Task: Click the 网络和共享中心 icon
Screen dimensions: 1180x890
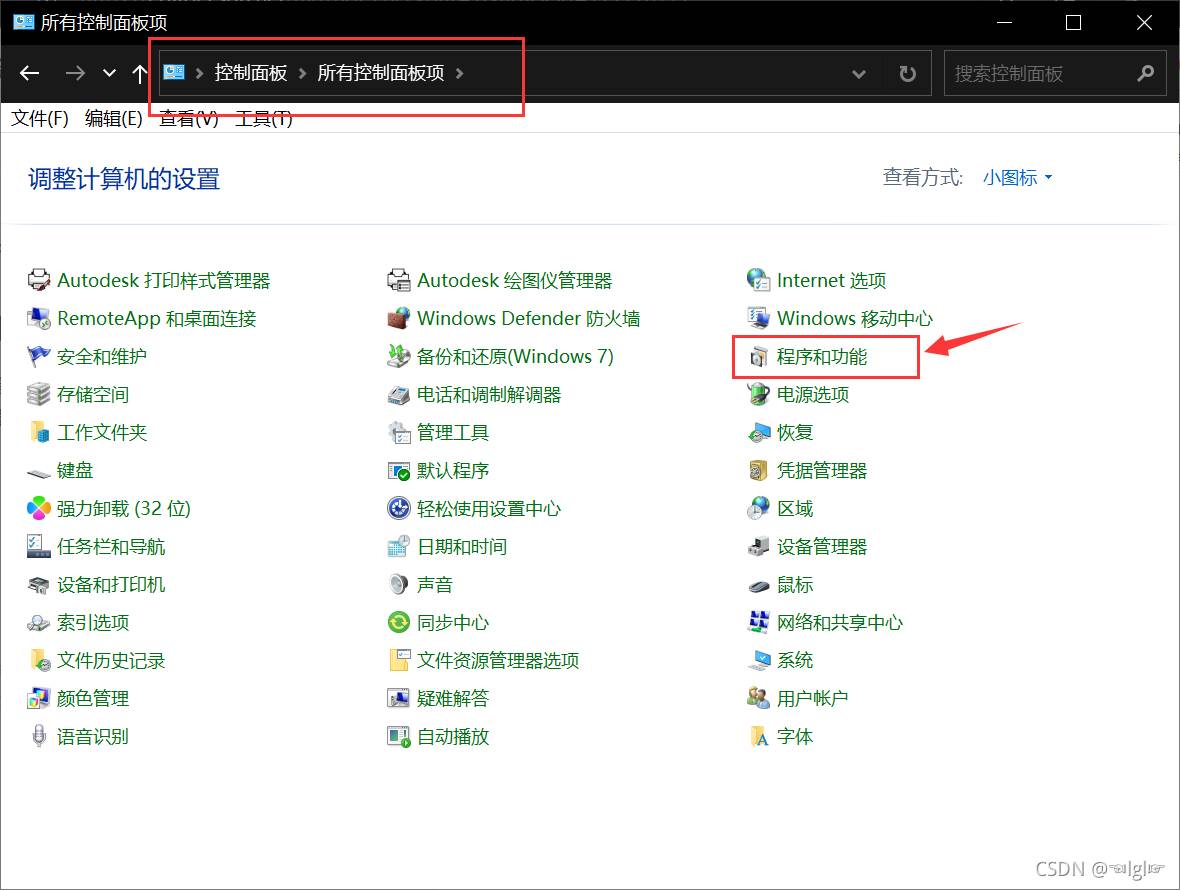Action: coord(759,623)
